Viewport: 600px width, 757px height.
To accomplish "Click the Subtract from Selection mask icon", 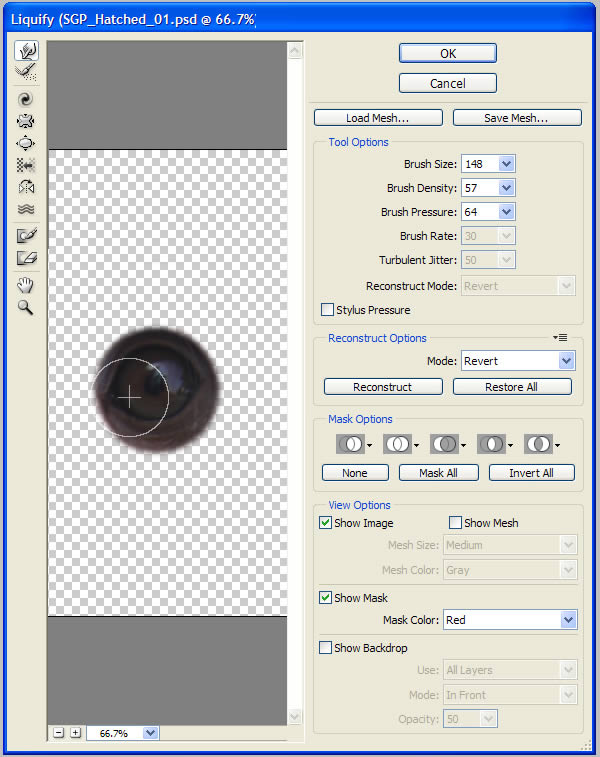I will (444, 444).
